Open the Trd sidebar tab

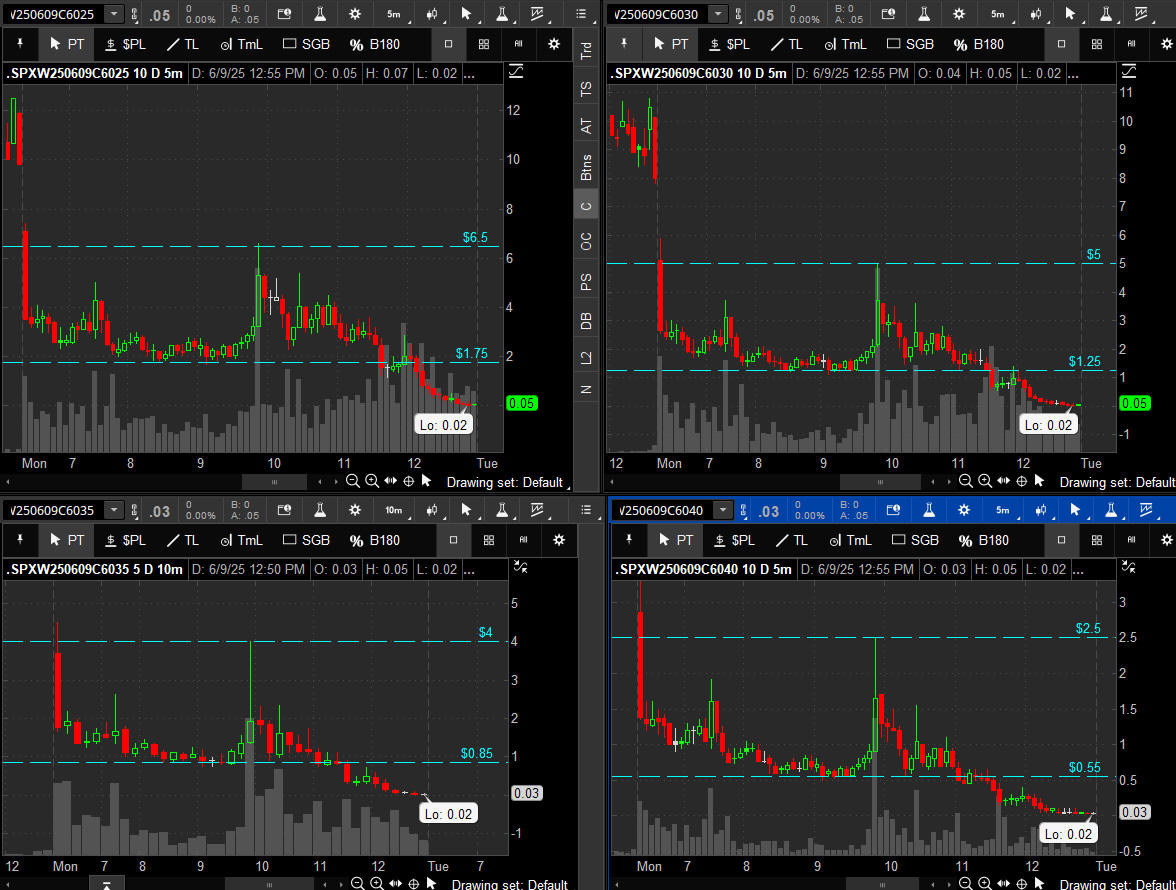click(586, 51)
